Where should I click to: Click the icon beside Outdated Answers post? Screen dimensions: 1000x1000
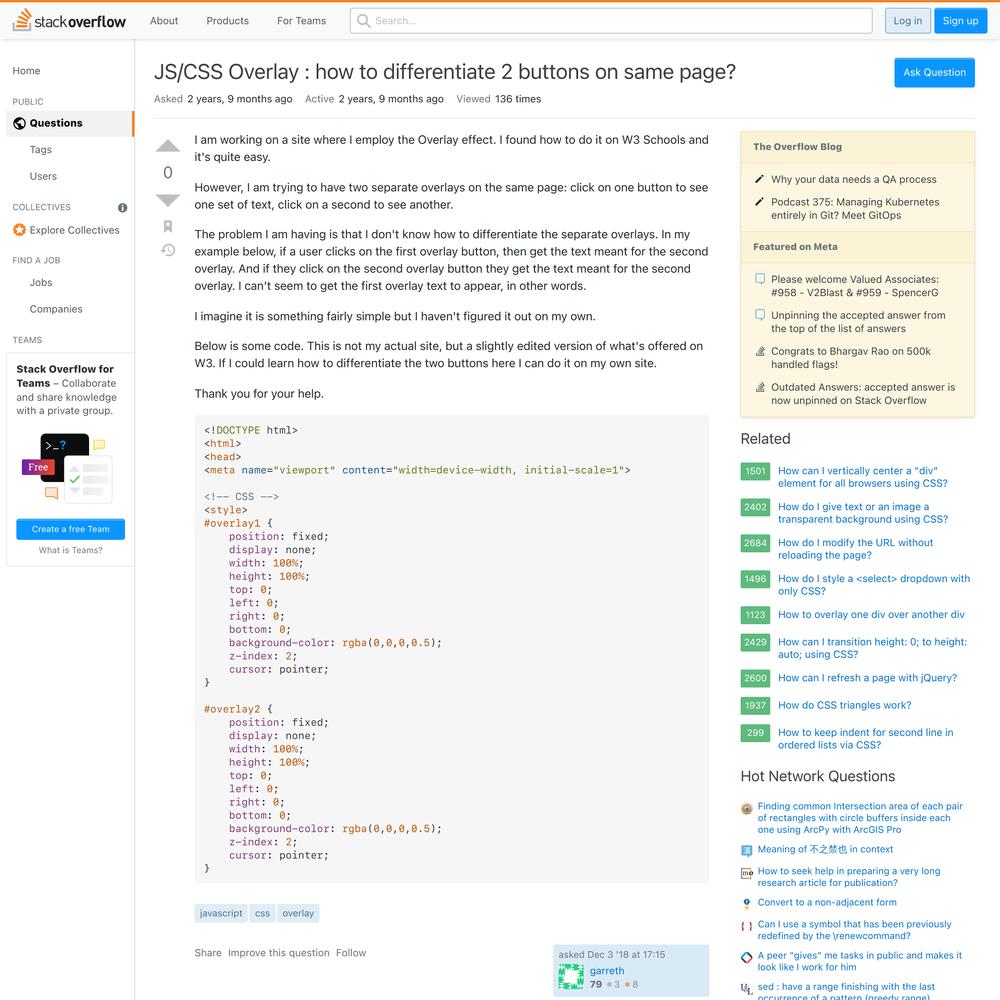click(760, 386)
